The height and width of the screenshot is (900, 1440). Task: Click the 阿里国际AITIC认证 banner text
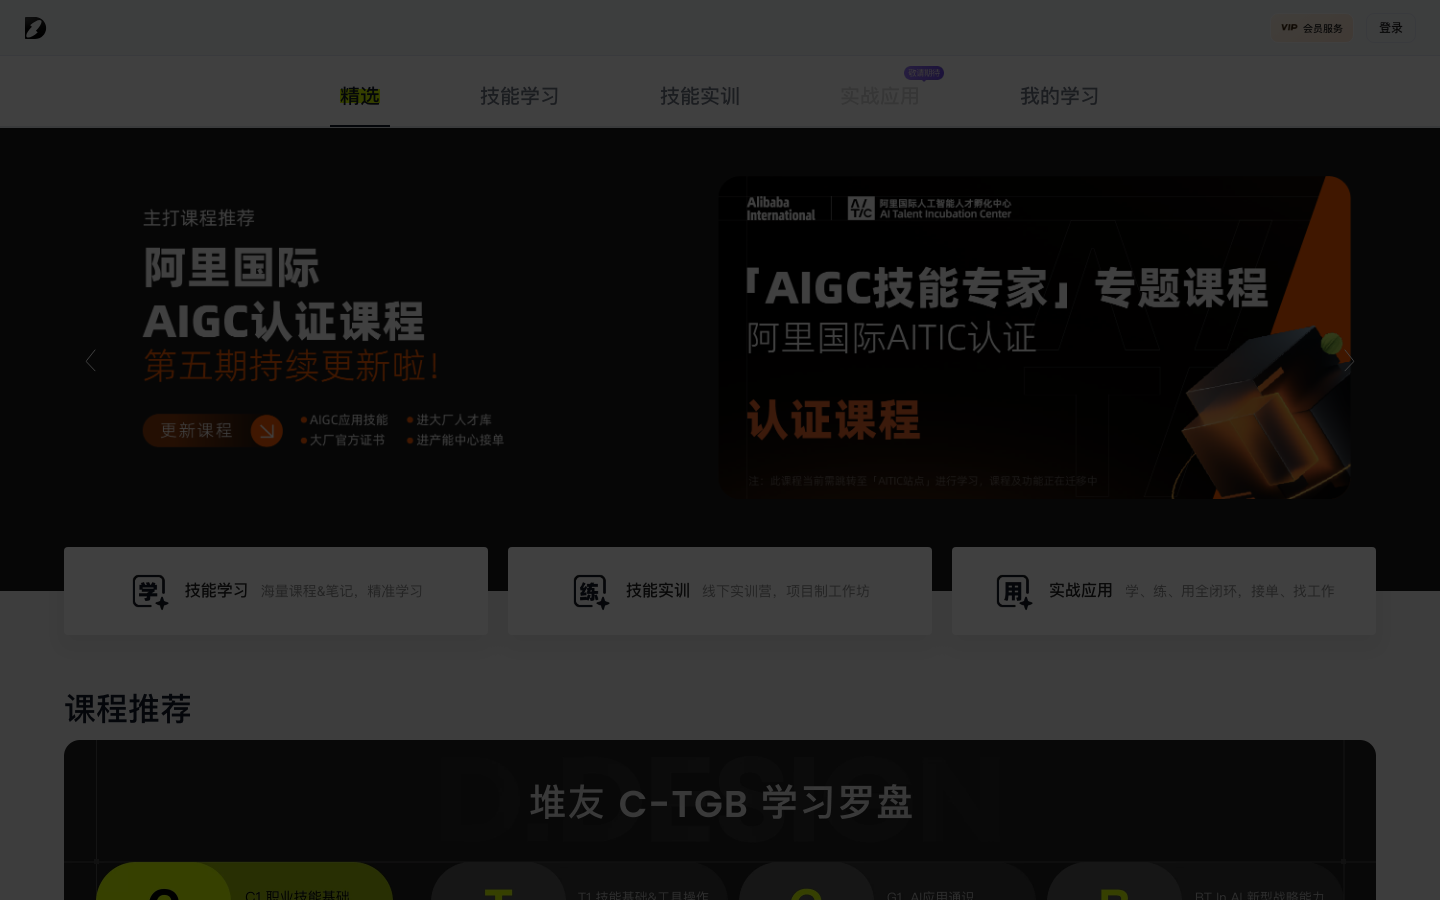(891, 338)
